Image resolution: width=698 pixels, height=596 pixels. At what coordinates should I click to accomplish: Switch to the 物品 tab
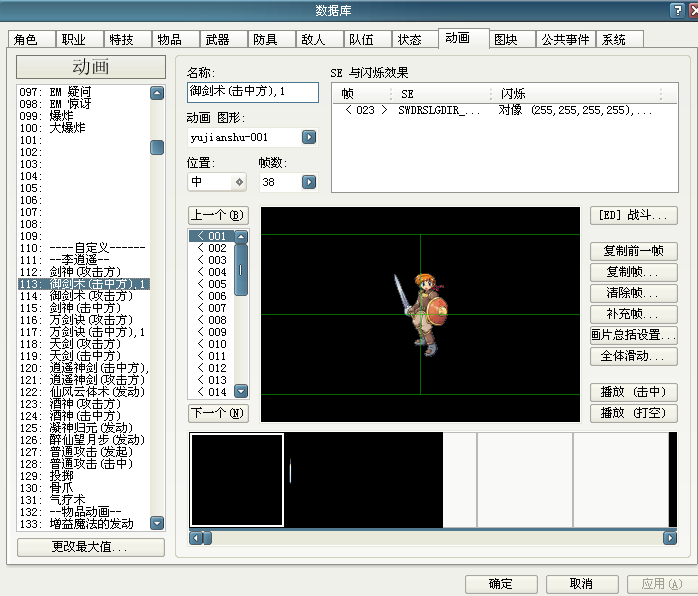pos(176,39)
